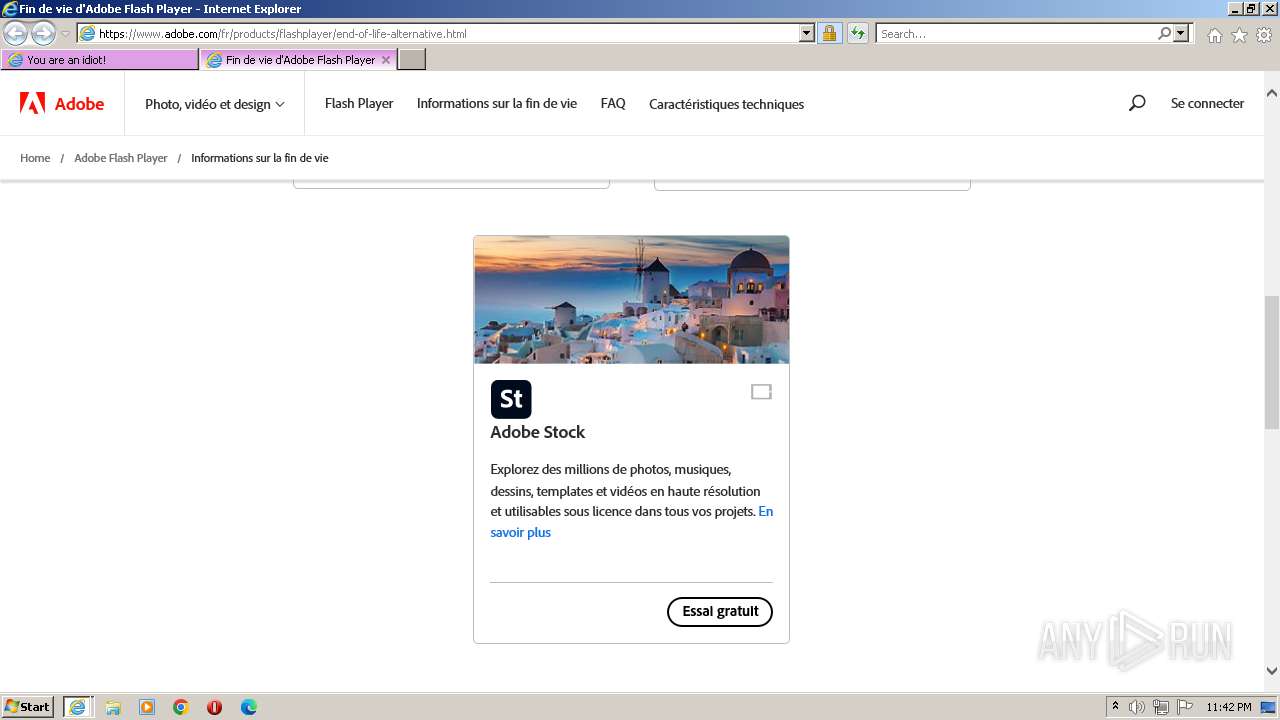Image resolution: width=1280 pixels, height=720 pixels.
Task: Click Se connecter
Action: click(x=1207, y=103)
